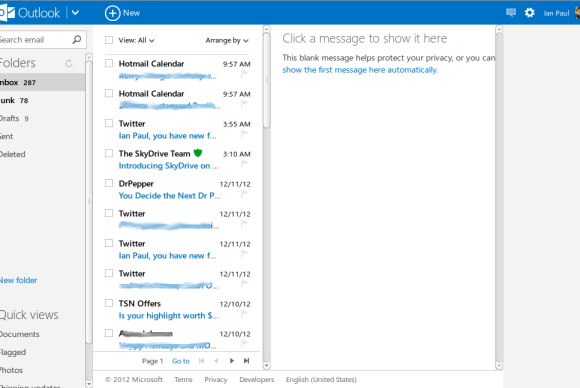Screen dimensions: 580x388
Task: Open the settings gear icon
Action: coord(530,13)
